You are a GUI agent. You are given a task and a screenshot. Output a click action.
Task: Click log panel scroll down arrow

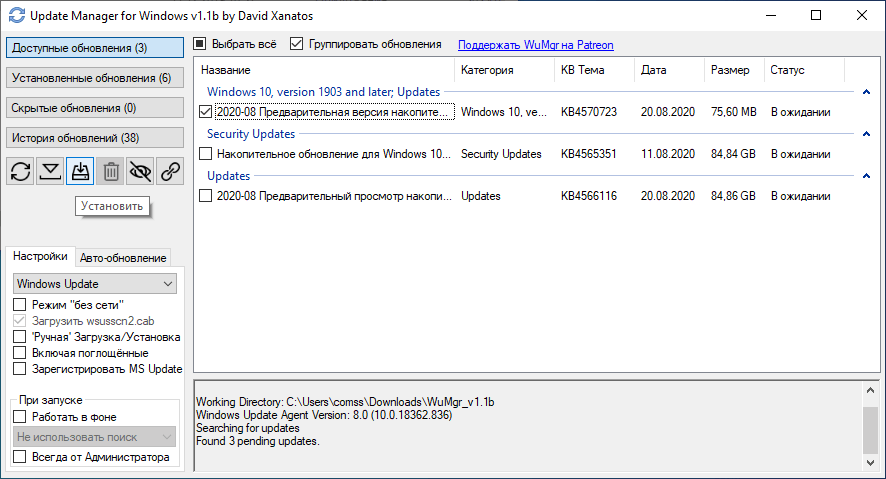870,463
